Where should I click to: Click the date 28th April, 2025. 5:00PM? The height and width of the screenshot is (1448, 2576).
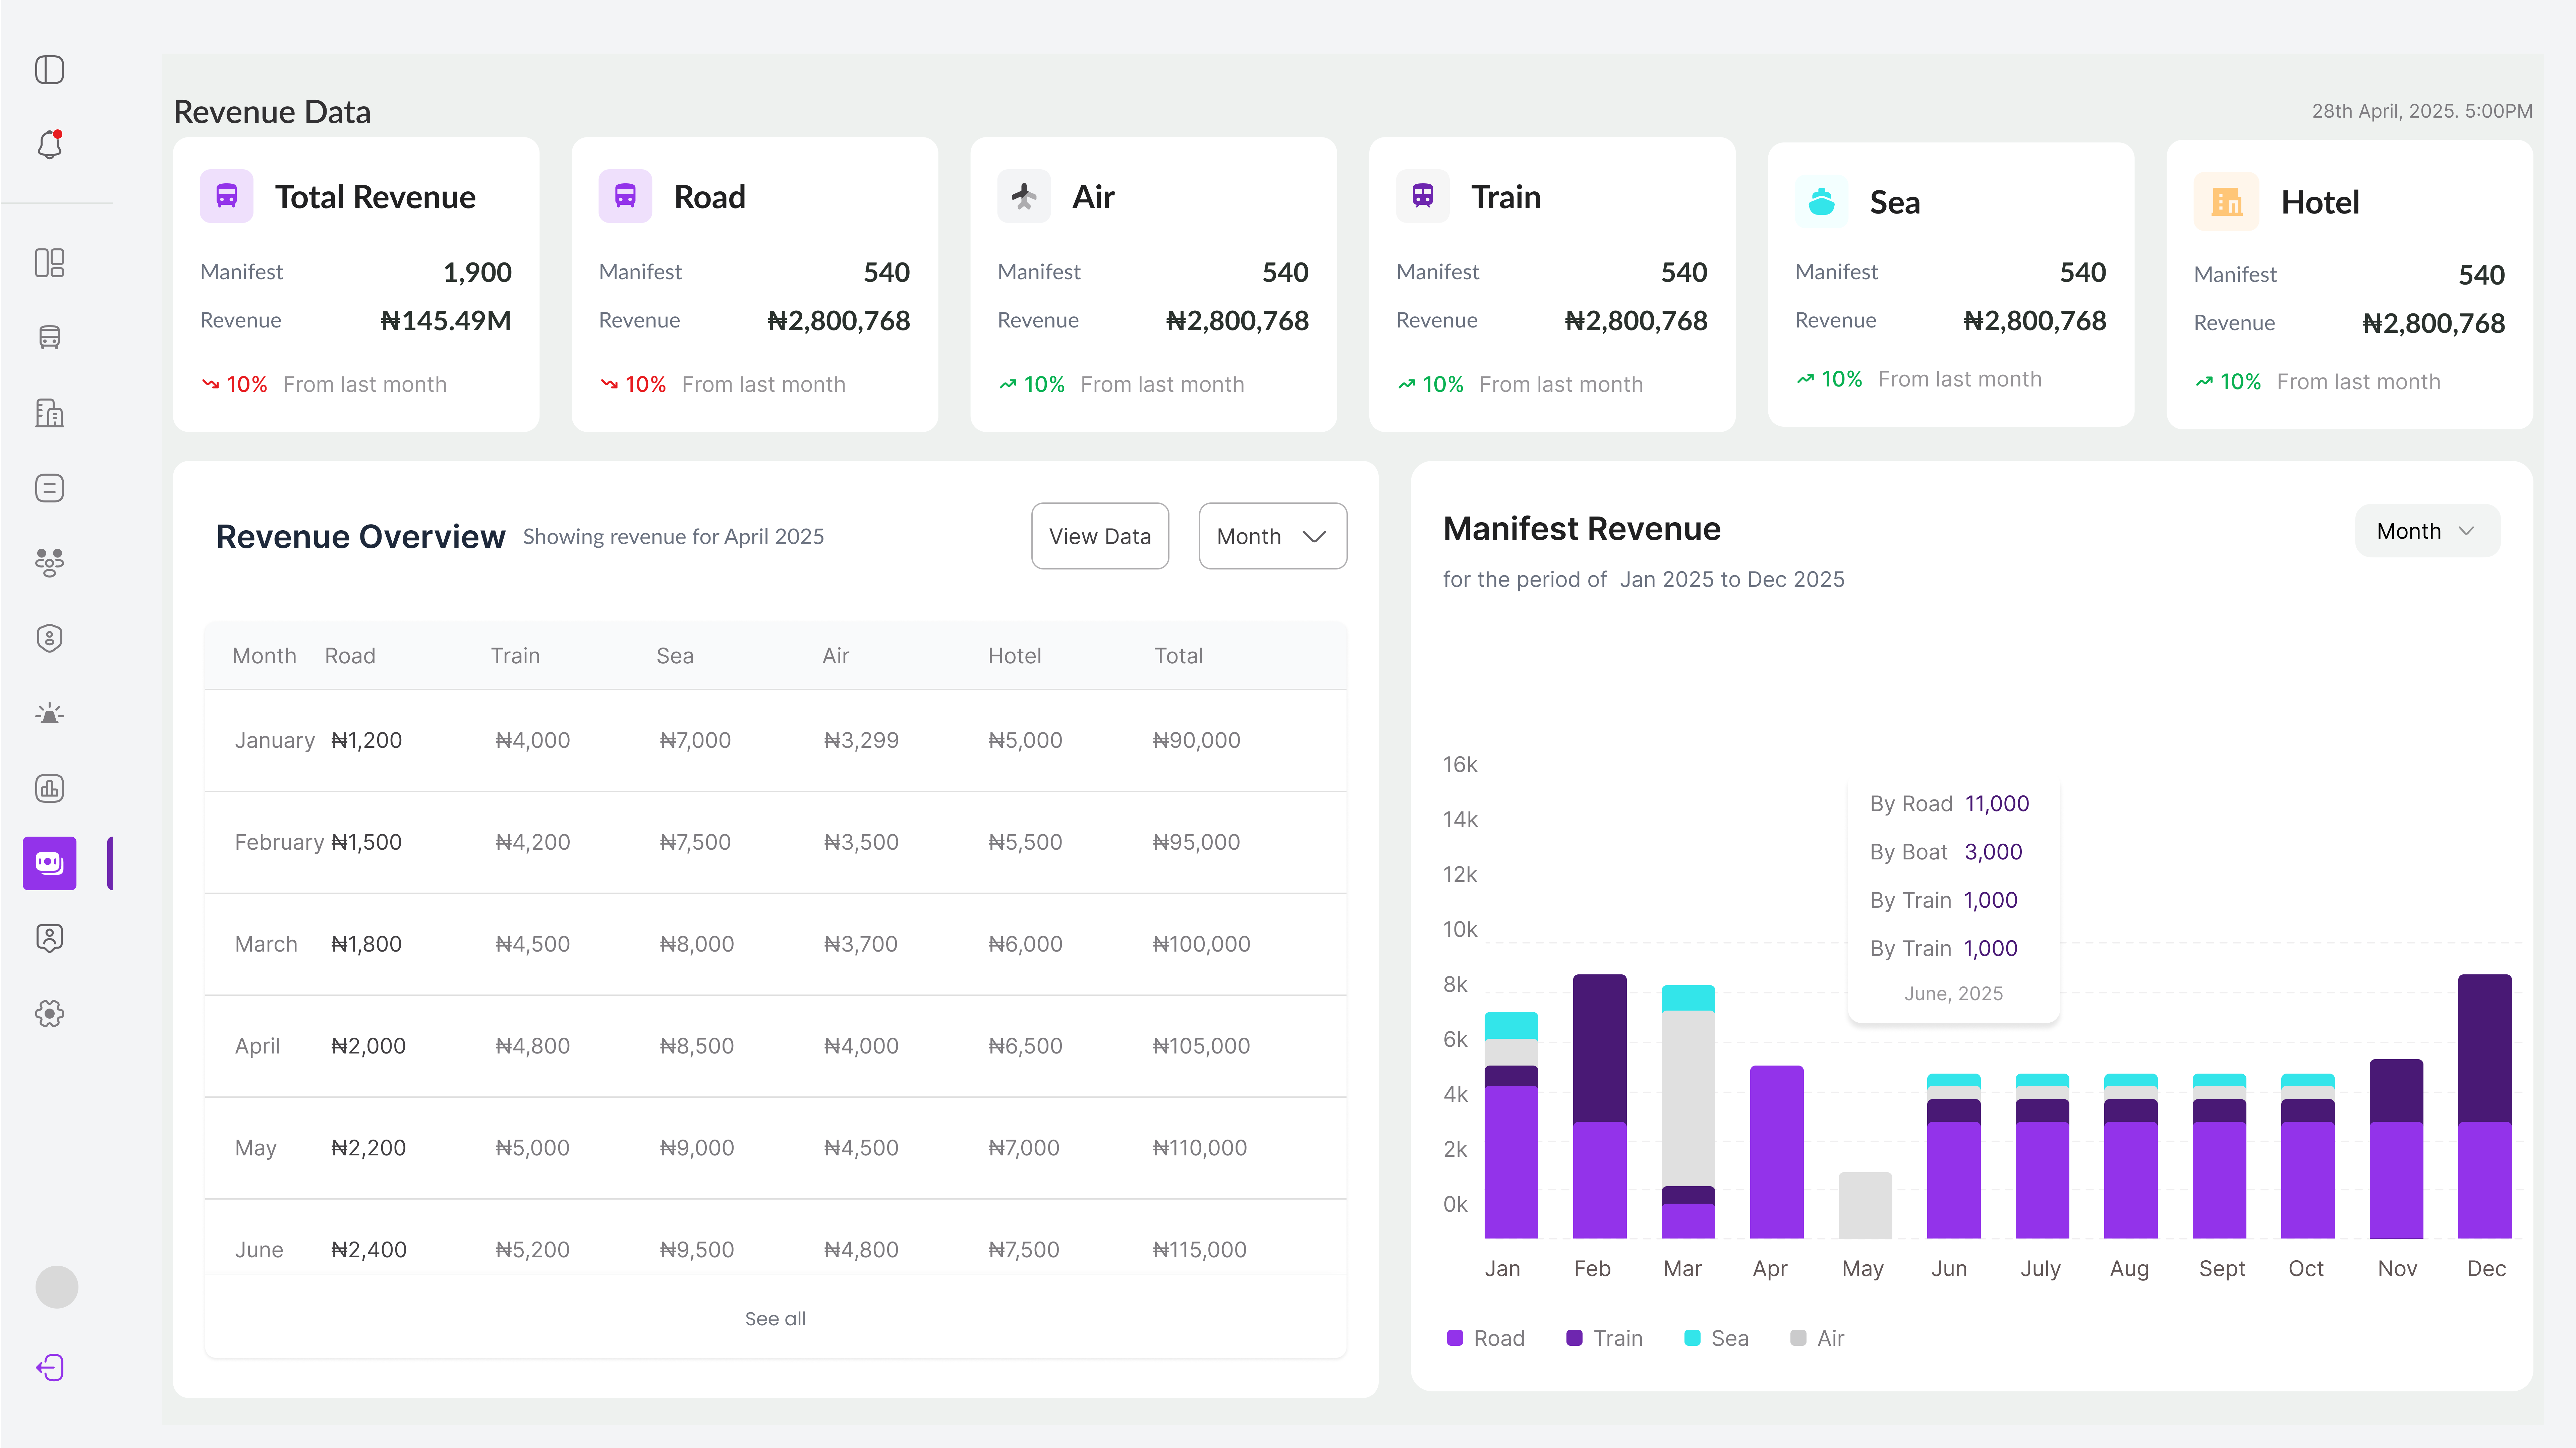click(2422, 111)
